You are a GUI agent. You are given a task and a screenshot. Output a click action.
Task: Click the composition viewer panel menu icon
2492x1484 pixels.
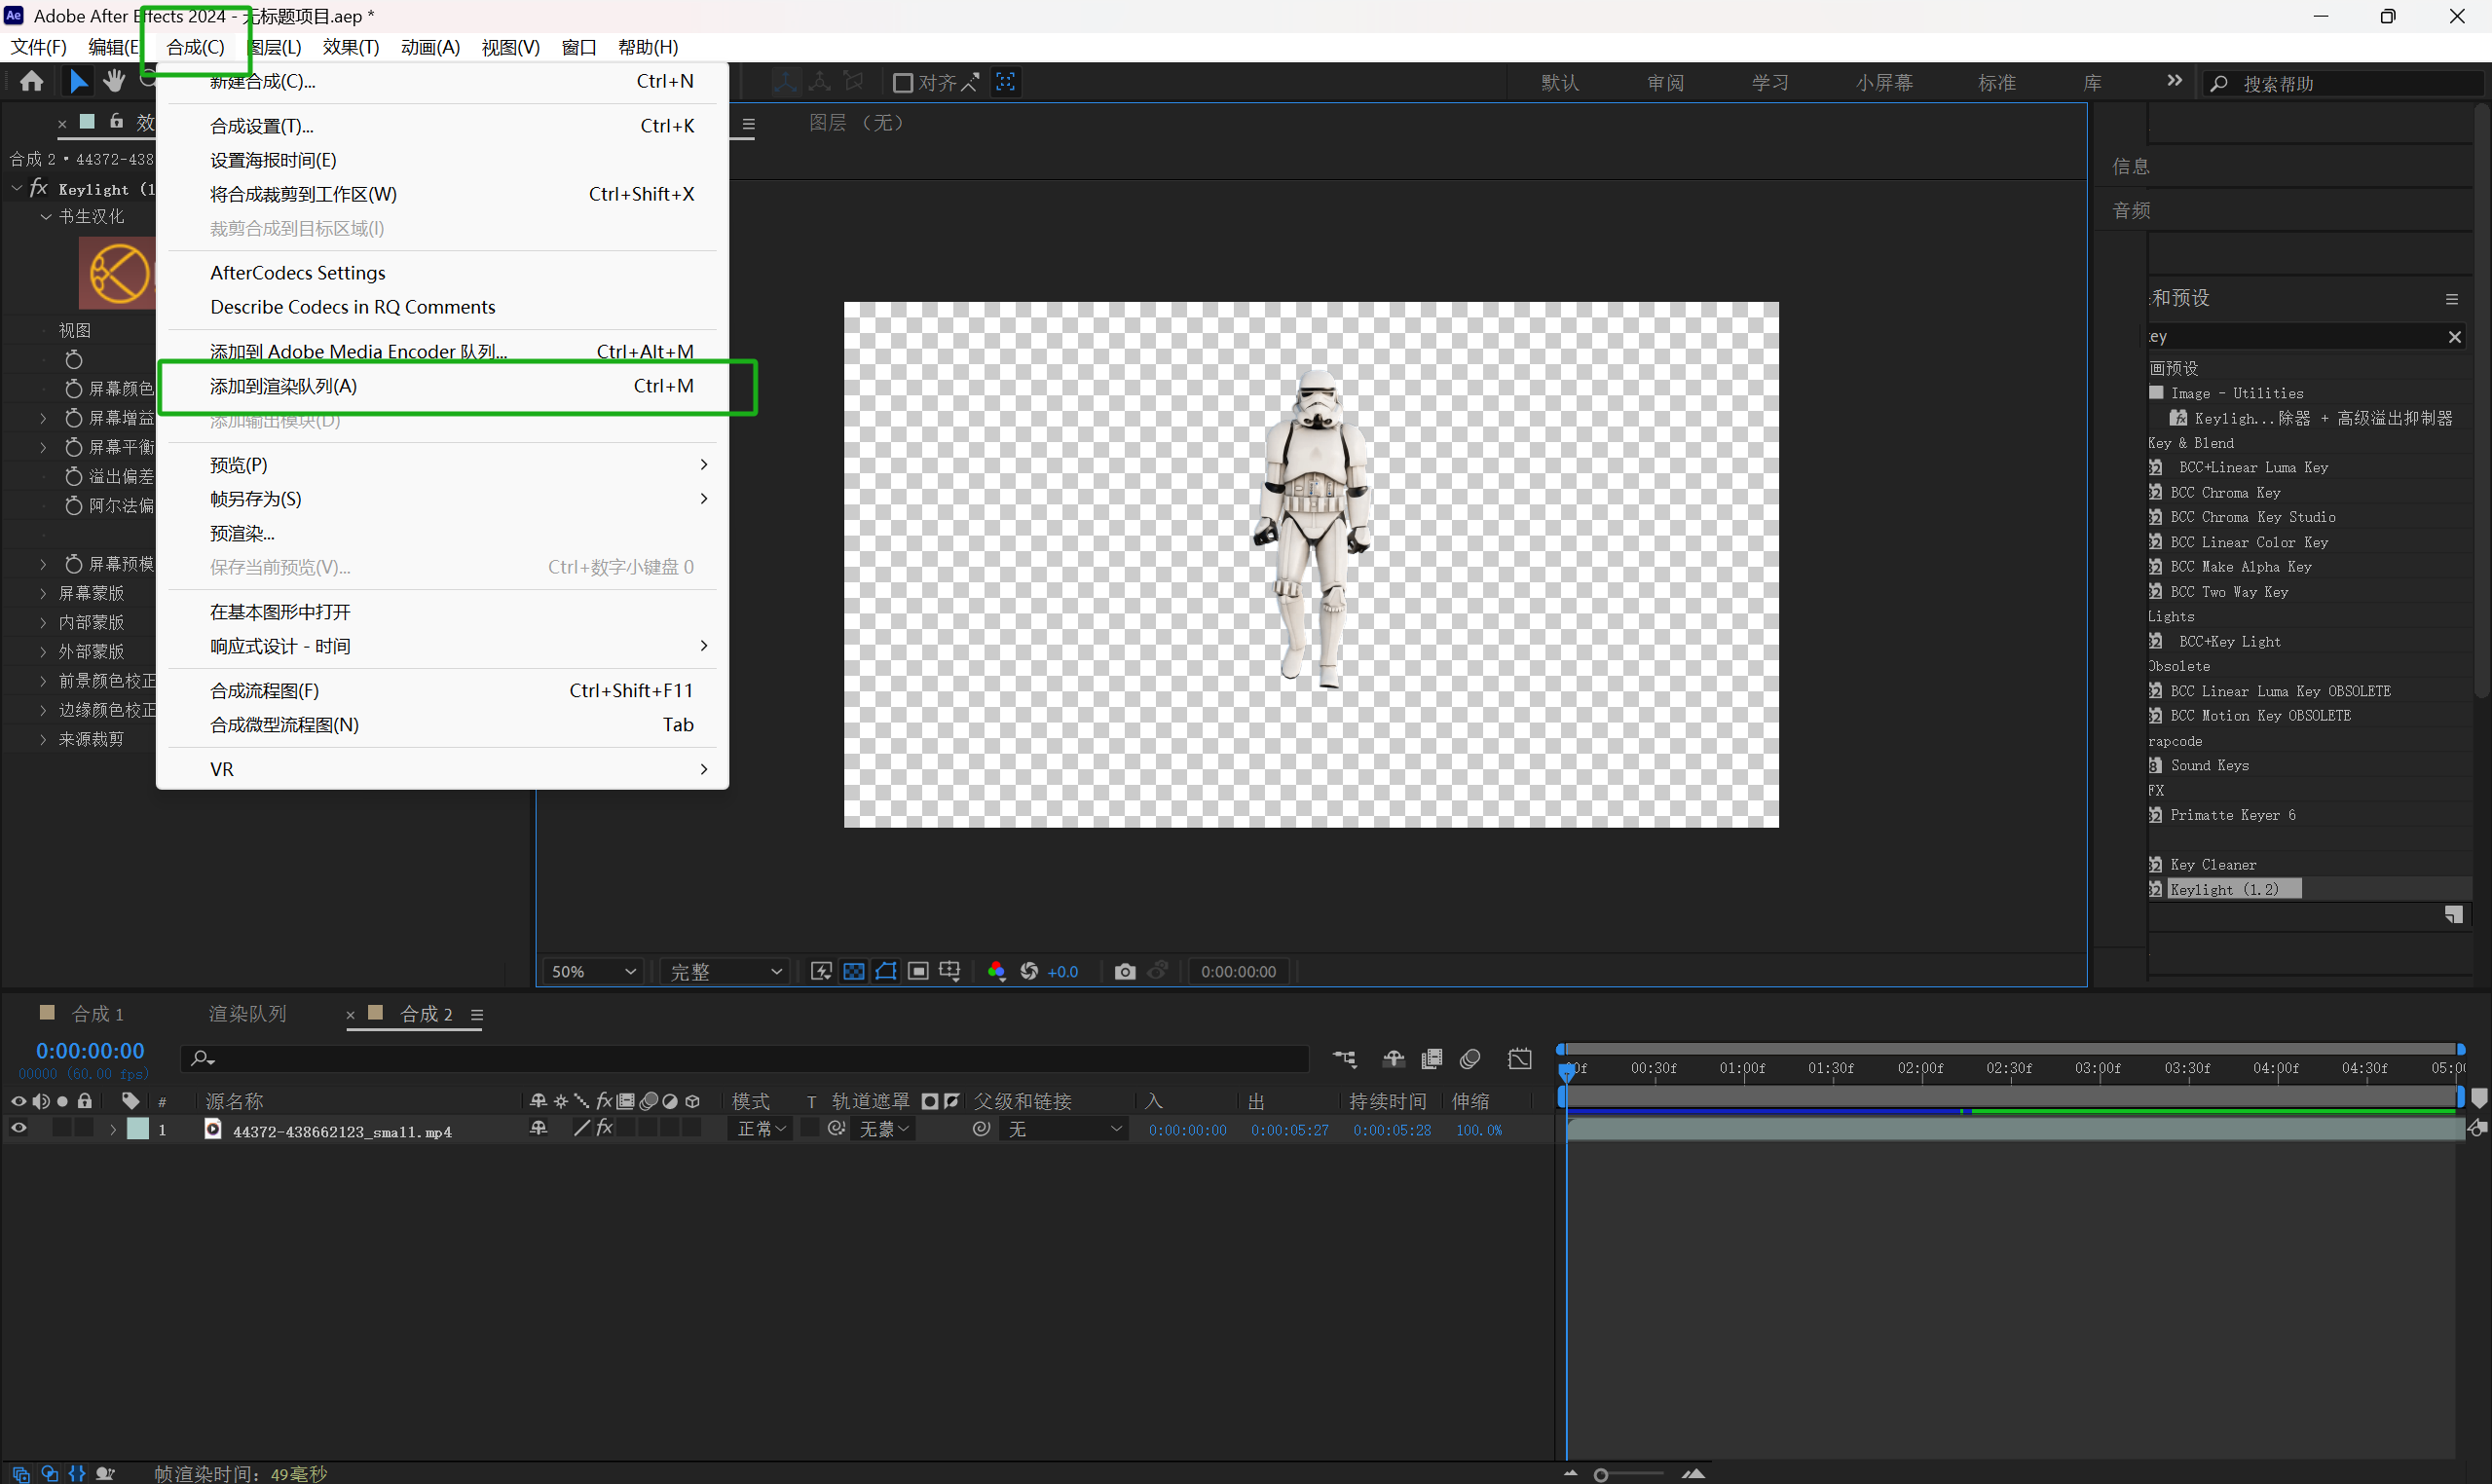tap(749, 125)
